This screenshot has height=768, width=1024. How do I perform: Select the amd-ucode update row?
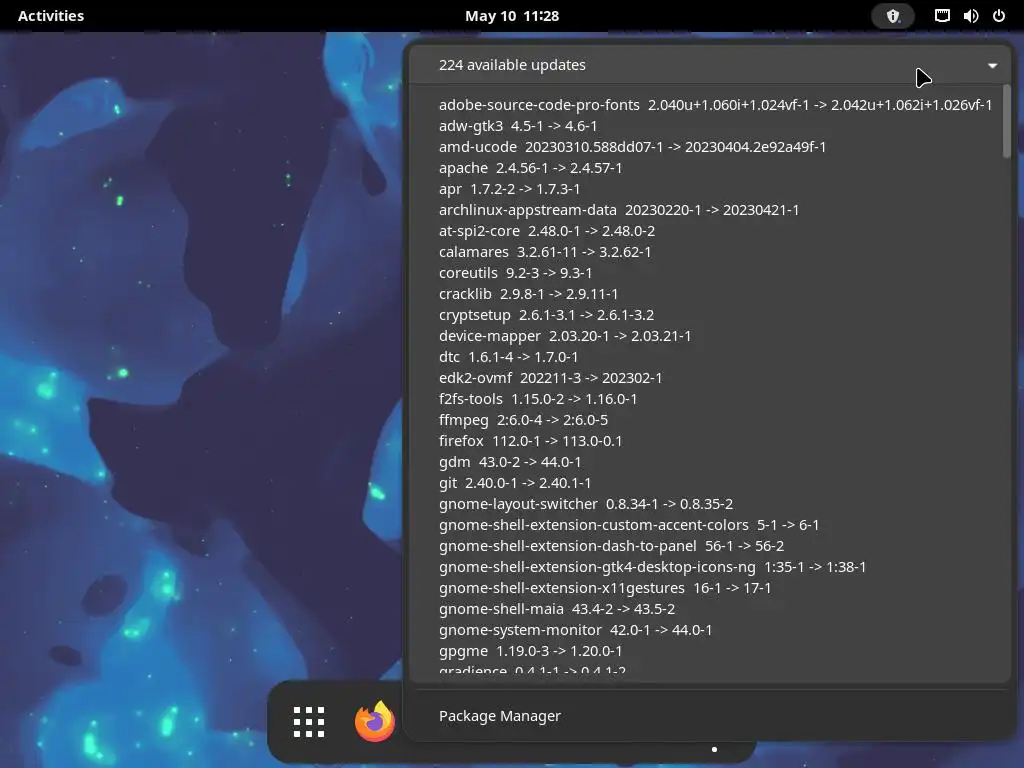click(632, 146)
